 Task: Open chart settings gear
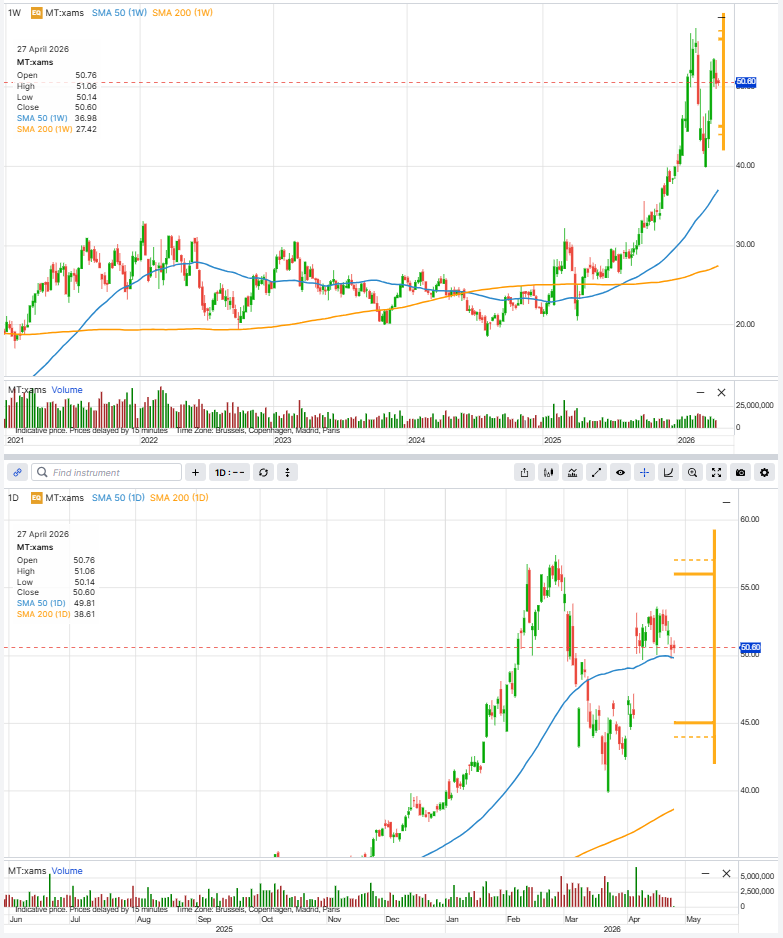click(x=765, y=472)
